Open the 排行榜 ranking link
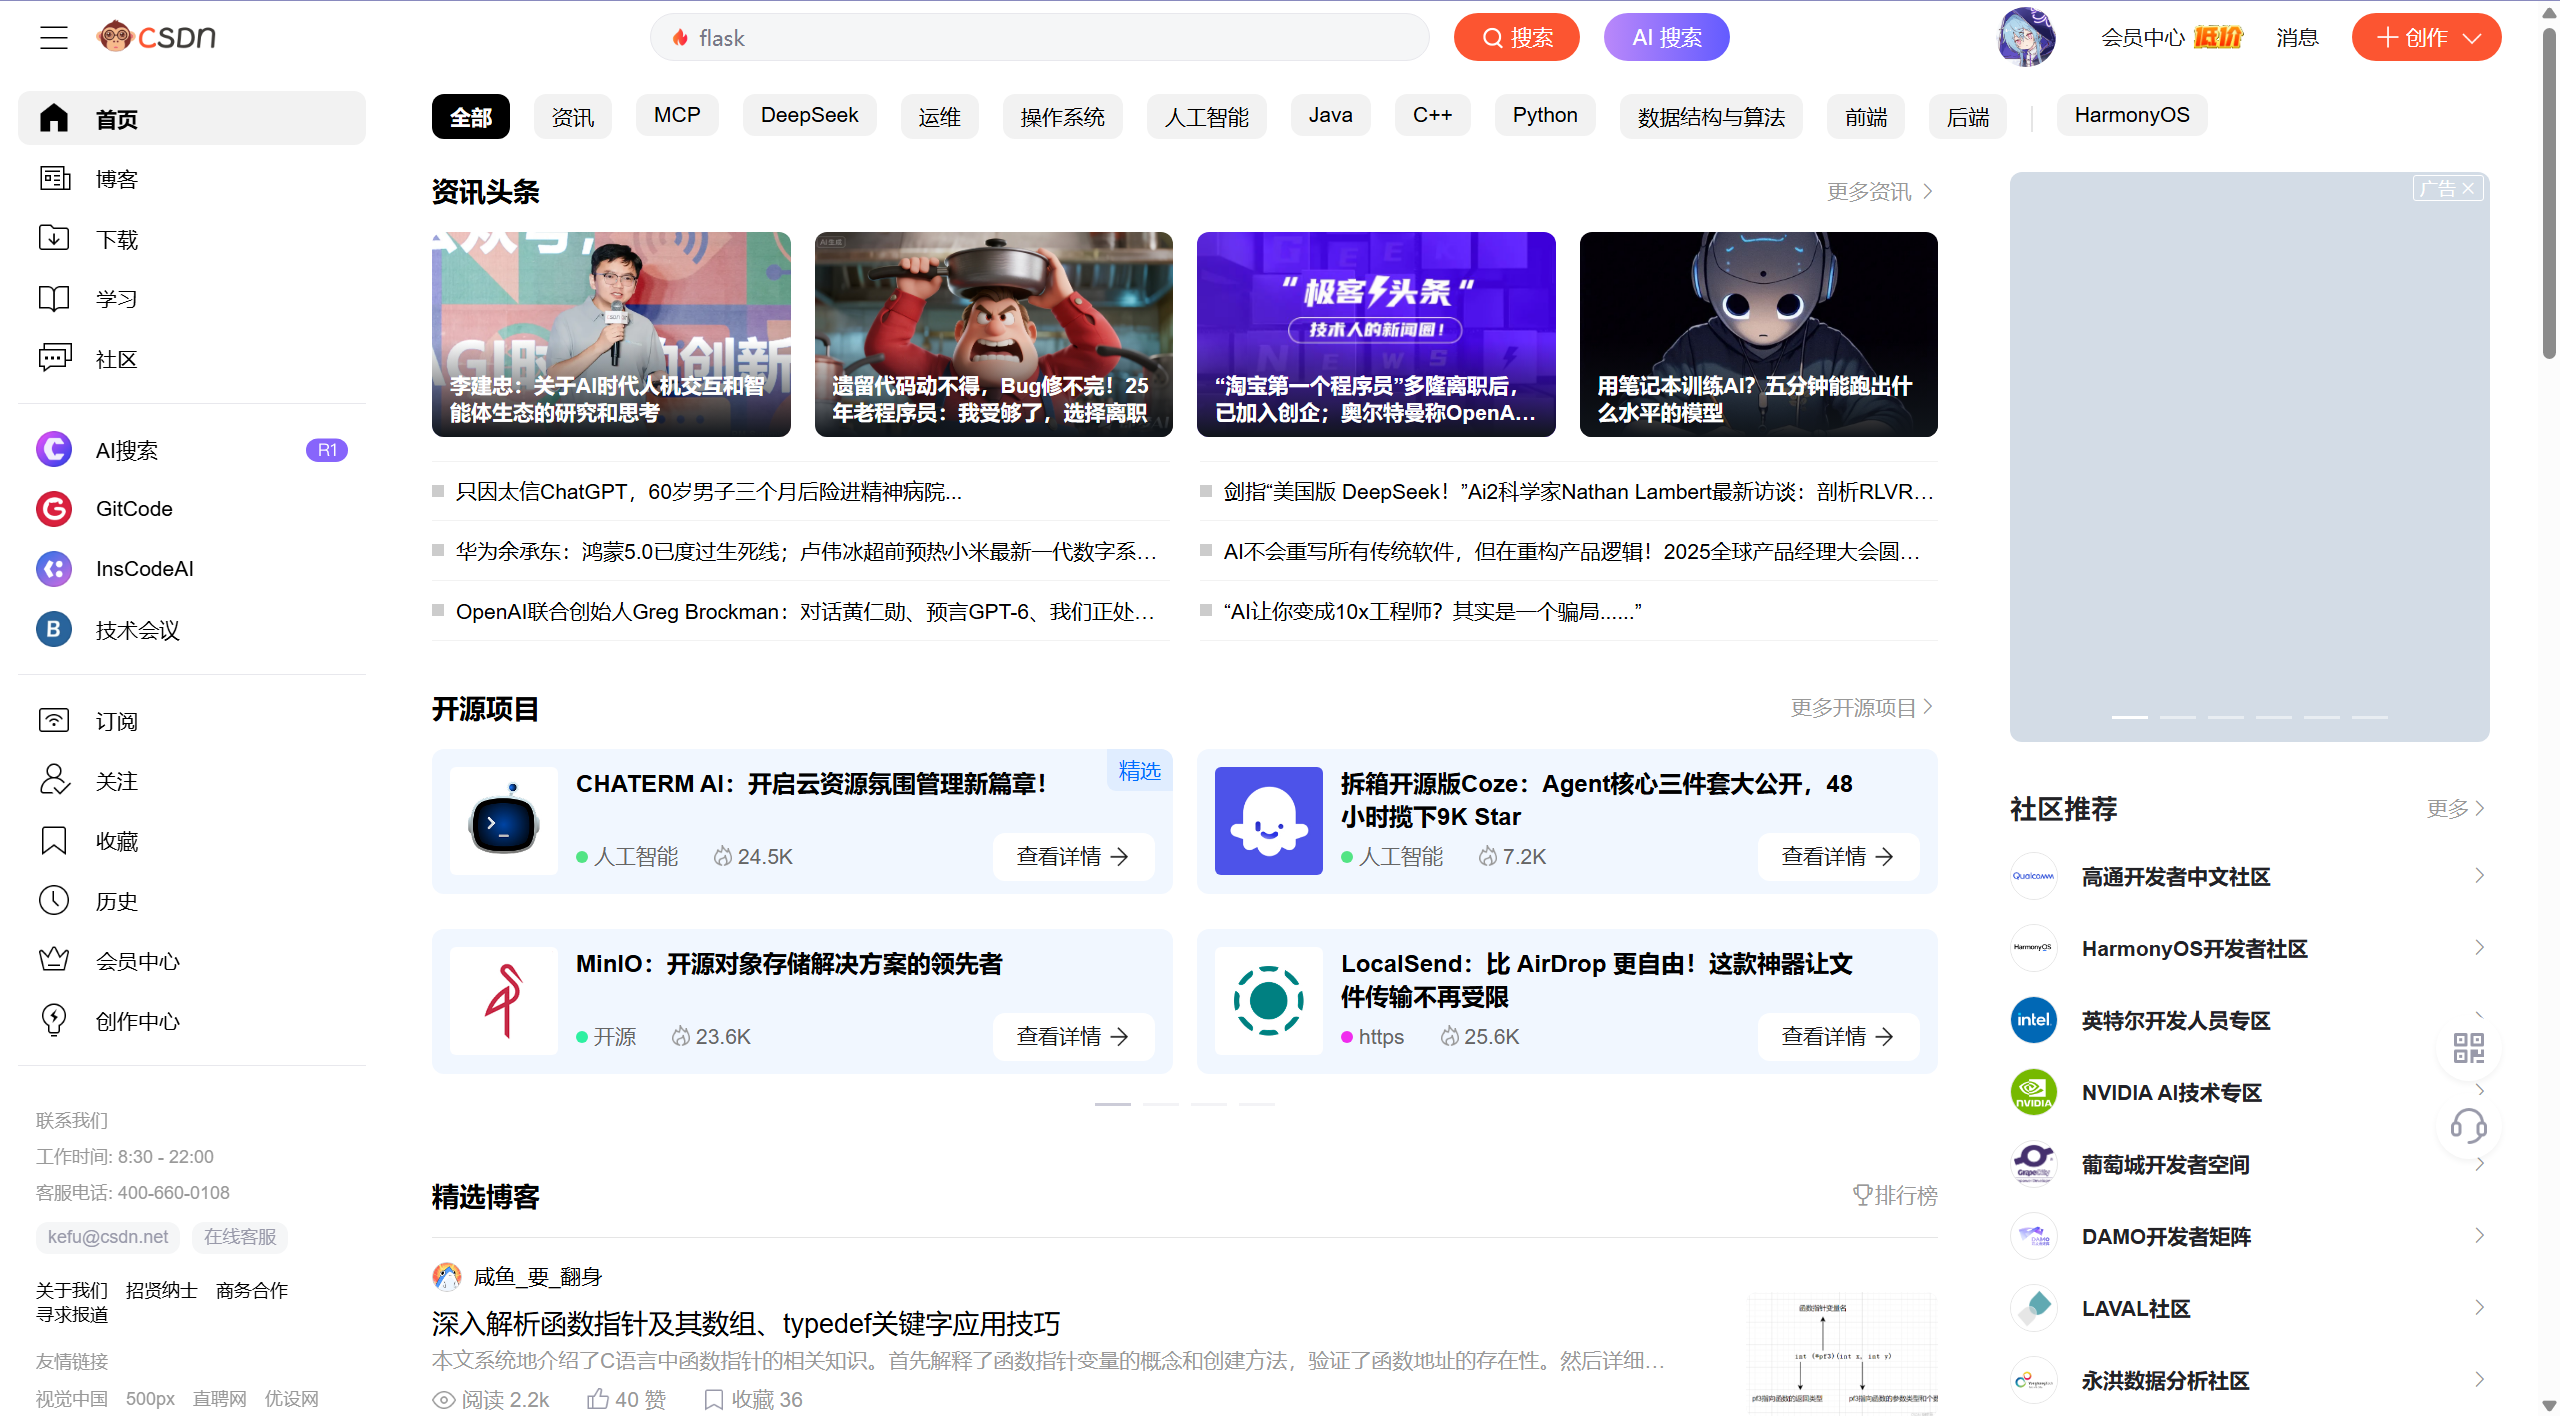Viewport: 2560px width, 1416px height. tap(1895, 1195)
